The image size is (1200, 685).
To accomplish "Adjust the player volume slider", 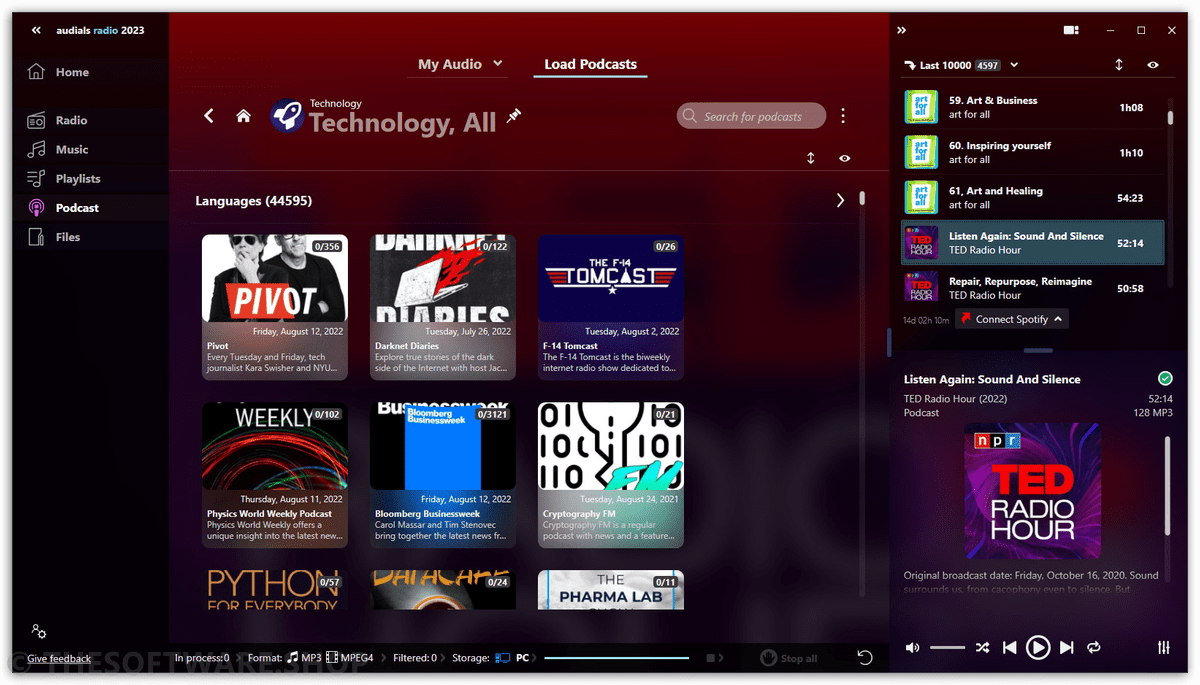I will tap(947, 648).
